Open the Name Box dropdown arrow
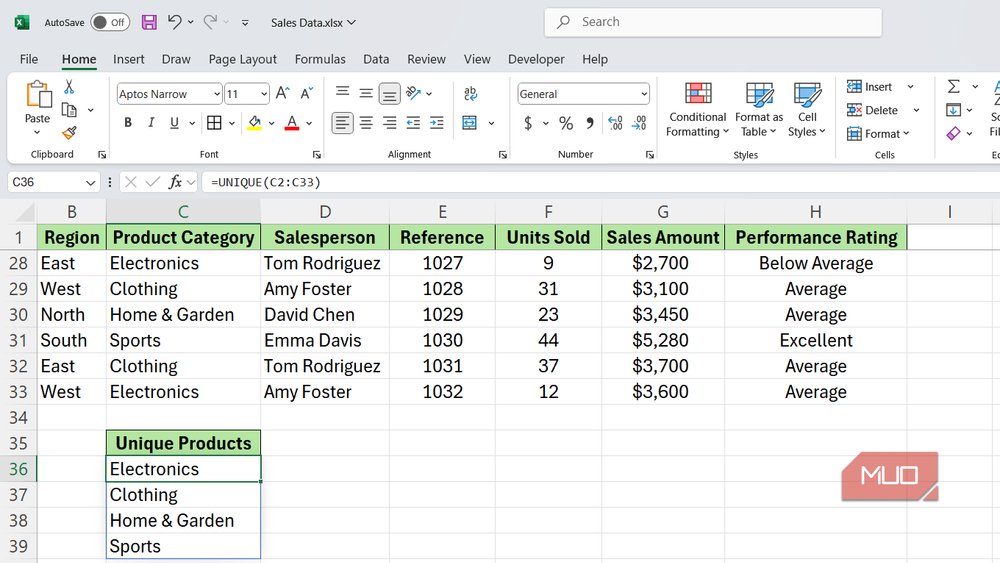The image size is (1000, 563). click(x=90, y=182)
